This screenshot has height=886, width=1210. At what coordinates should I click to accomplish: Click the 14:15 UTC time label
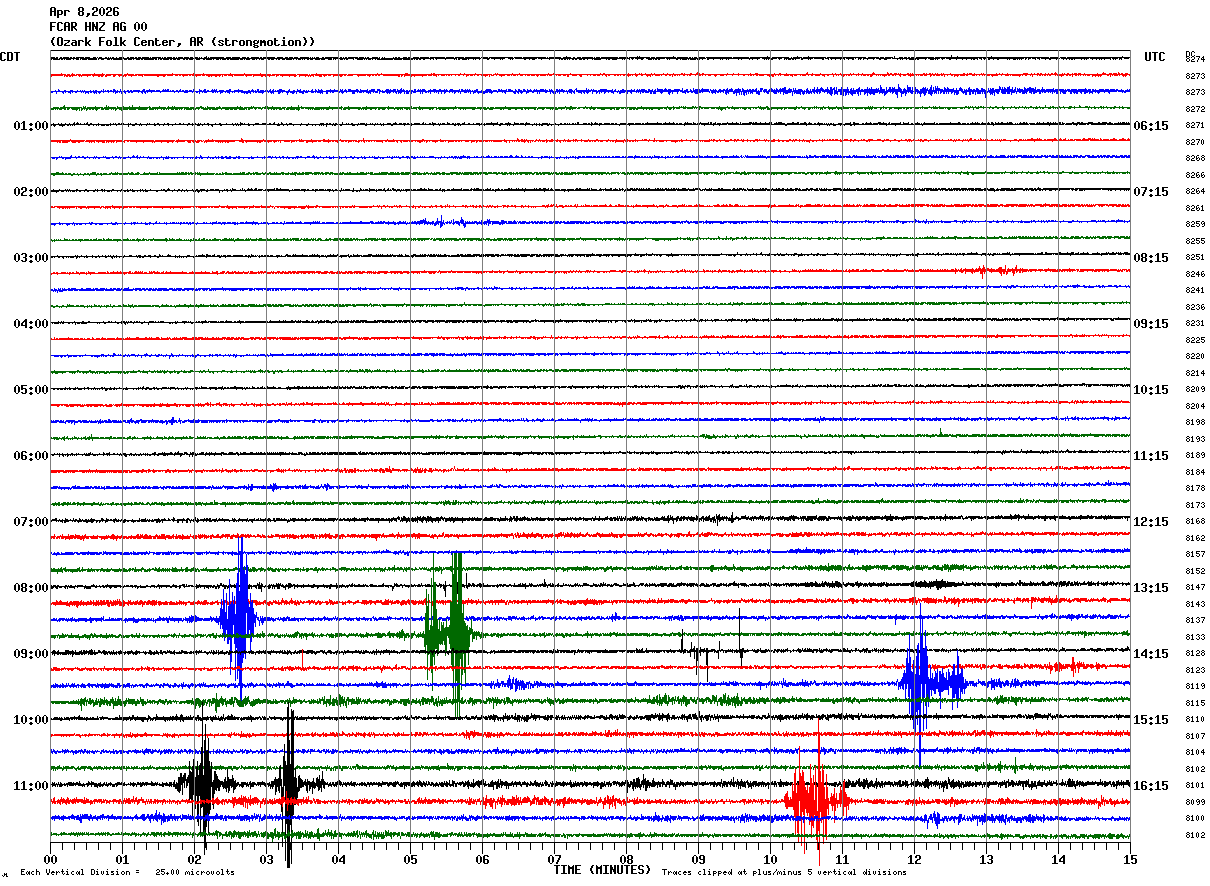[x=1151, y=654]
